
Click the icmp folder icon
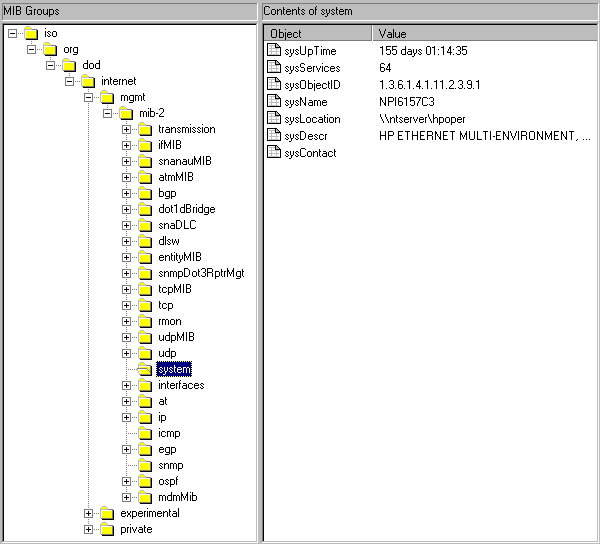(145, 434)
